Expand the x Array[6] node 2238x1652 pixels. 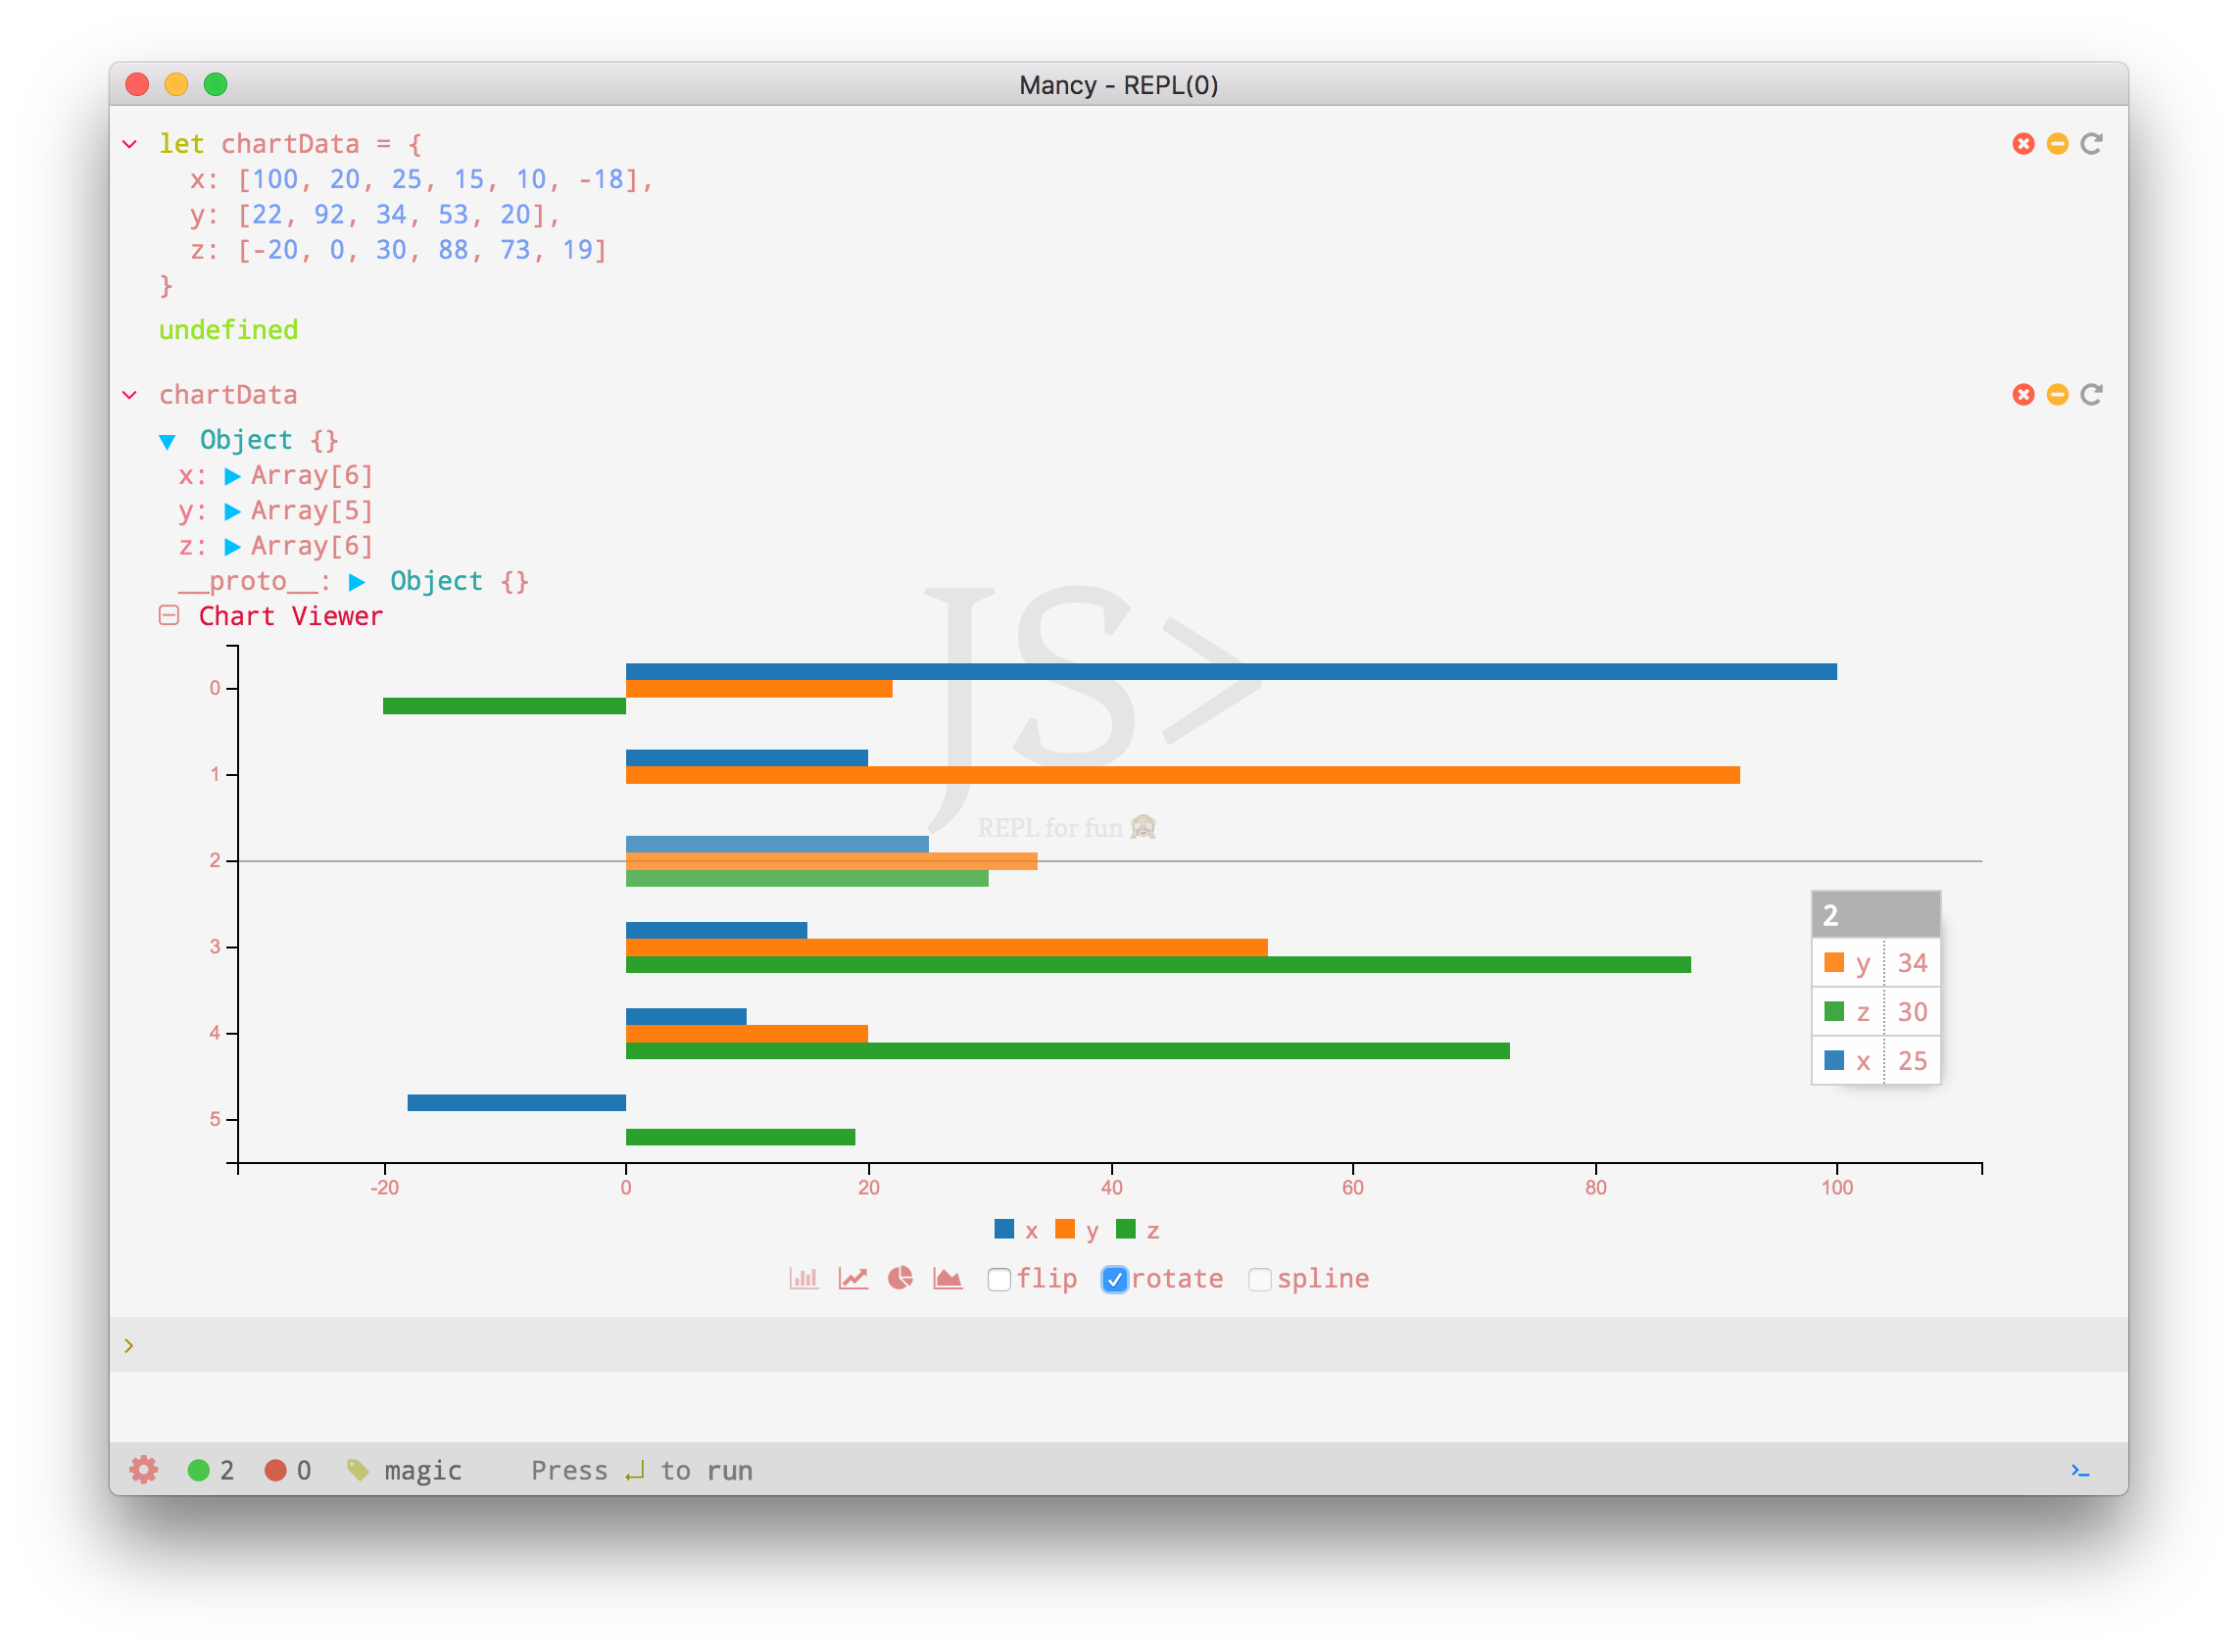point(232,476)
